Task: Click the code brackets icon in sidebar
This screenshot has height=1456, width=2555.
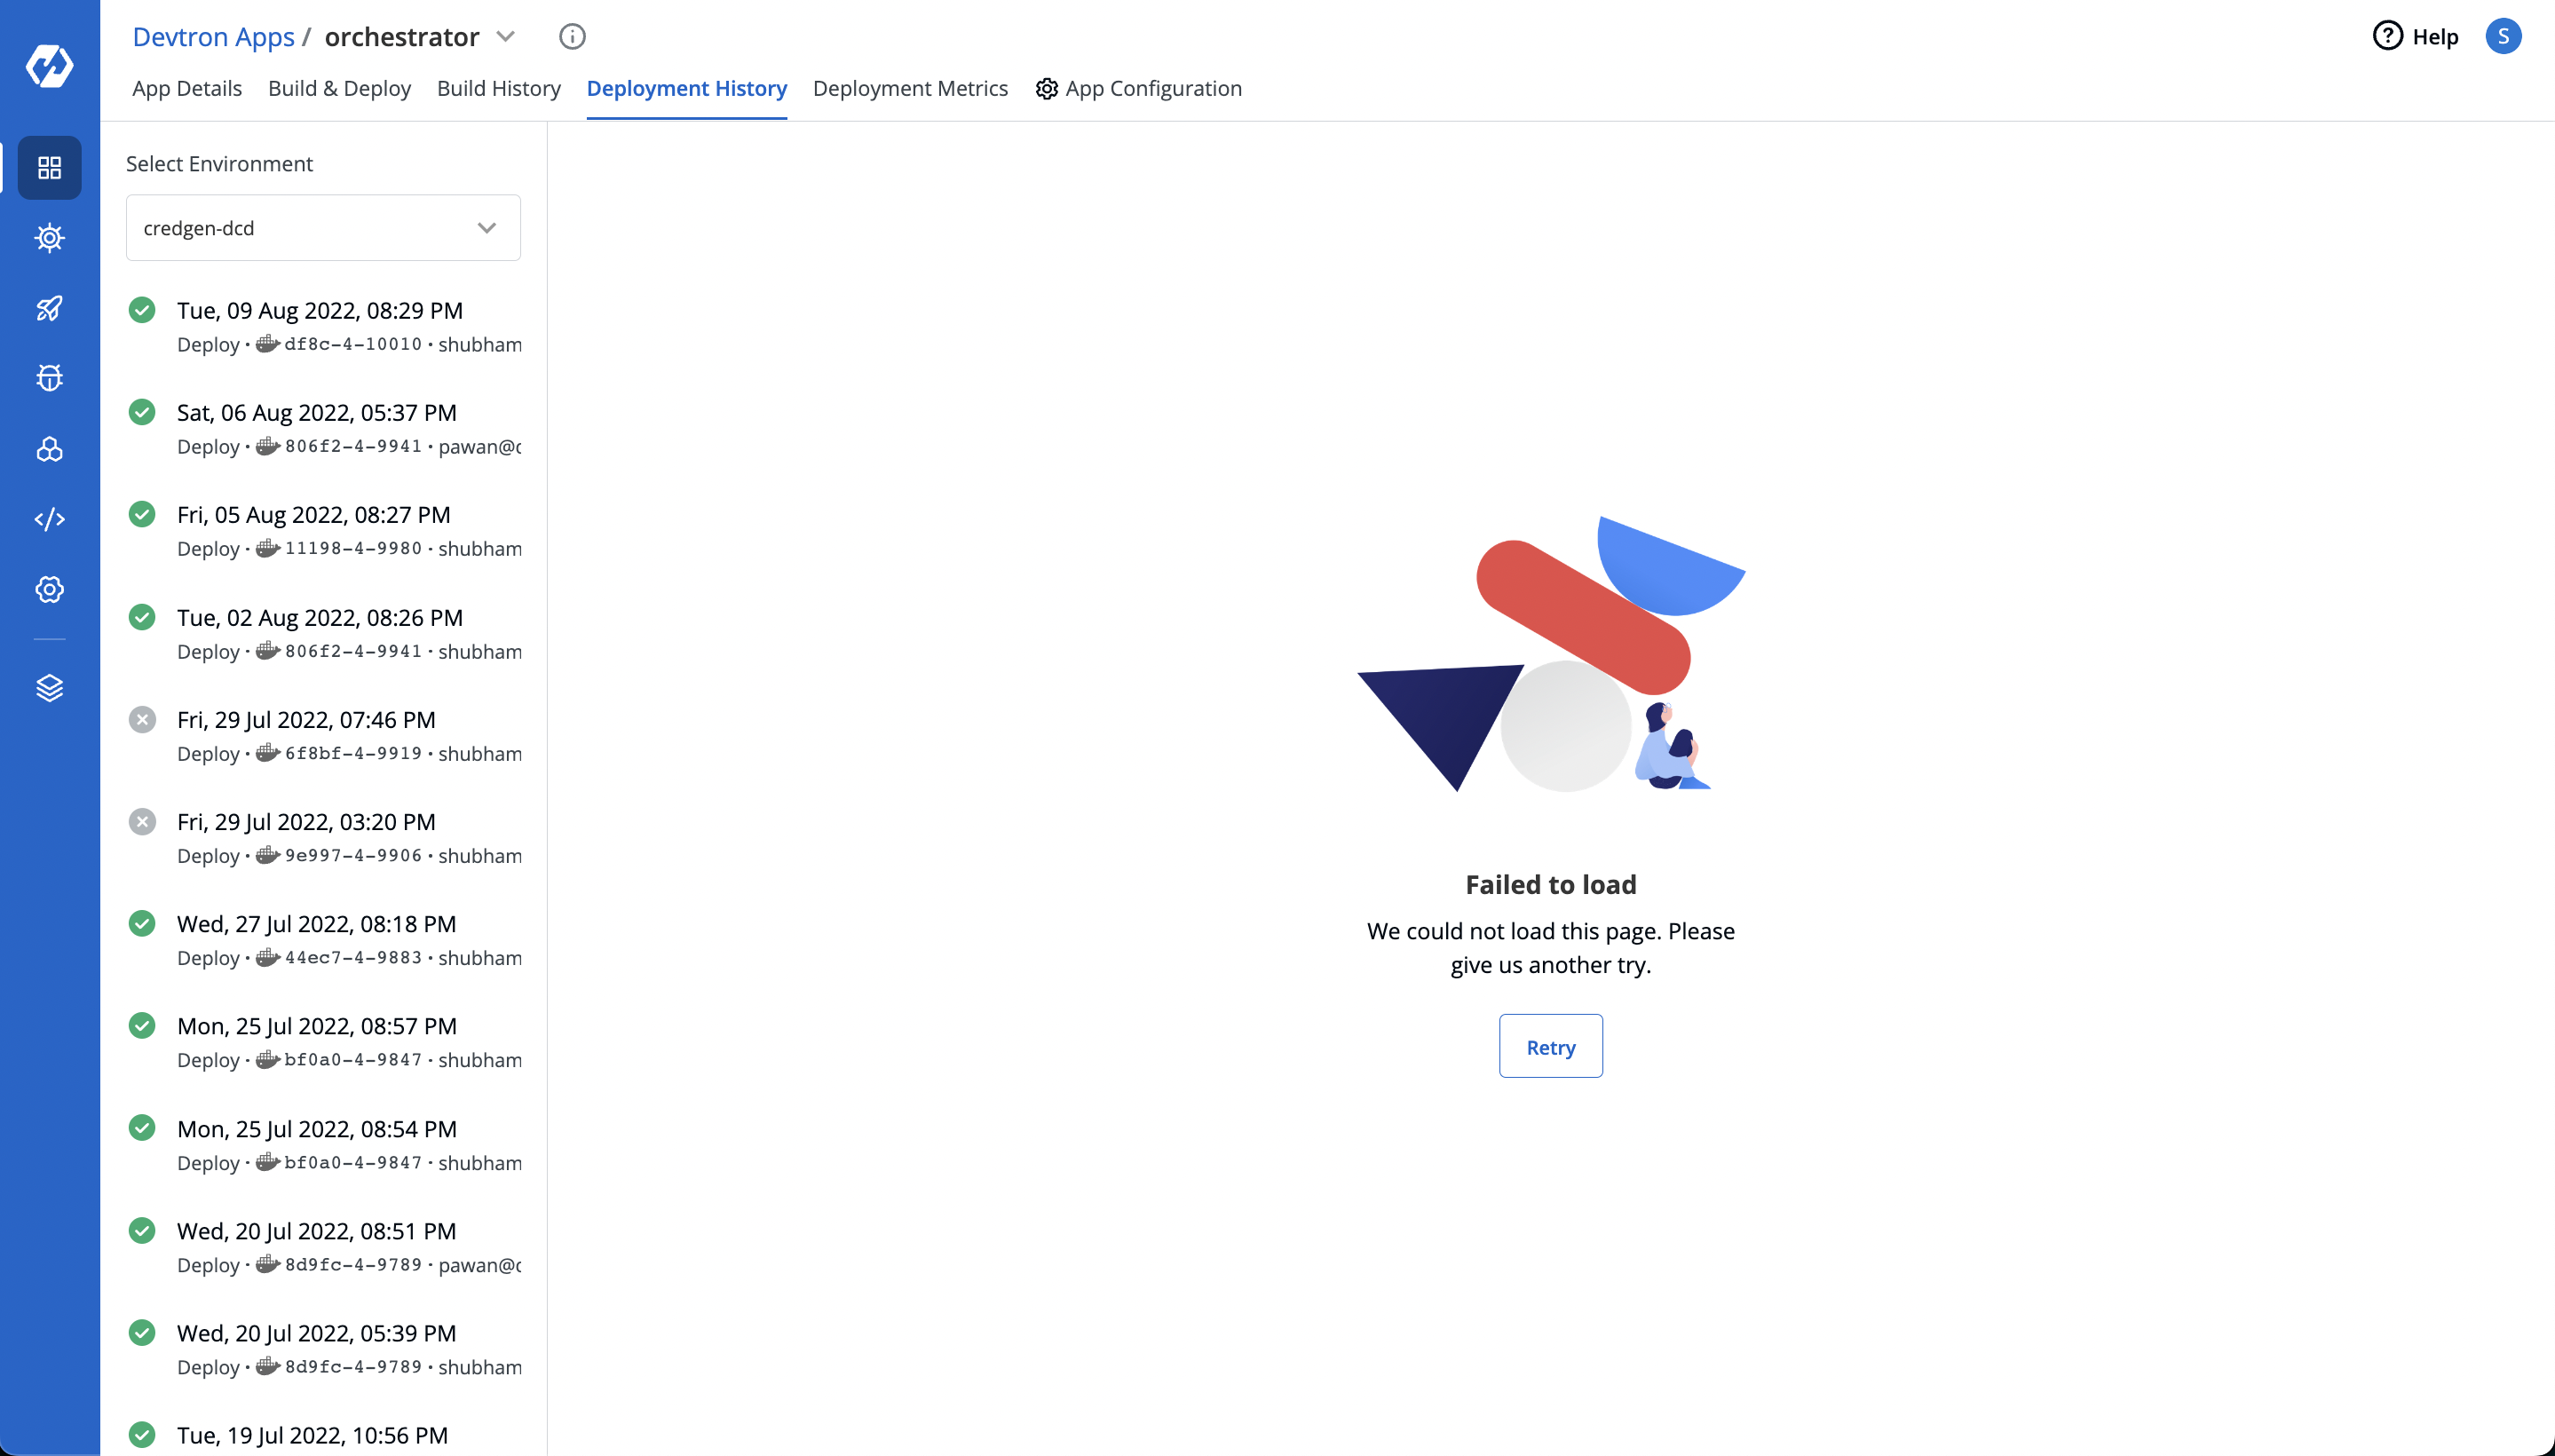Action: click(49, 519)
